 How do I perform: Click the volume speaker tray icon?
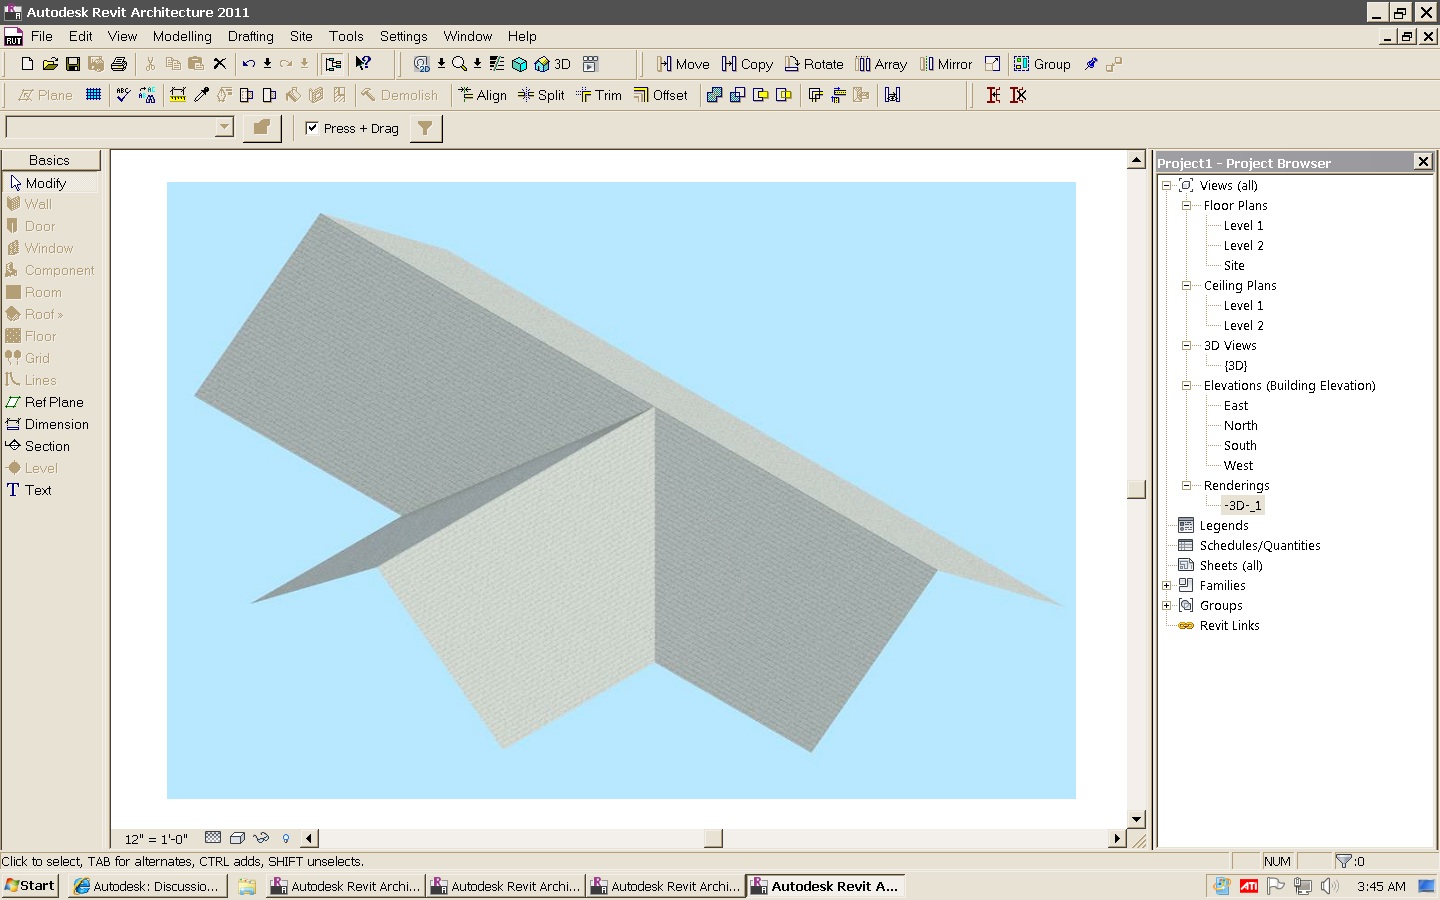tap(1329, 886)
